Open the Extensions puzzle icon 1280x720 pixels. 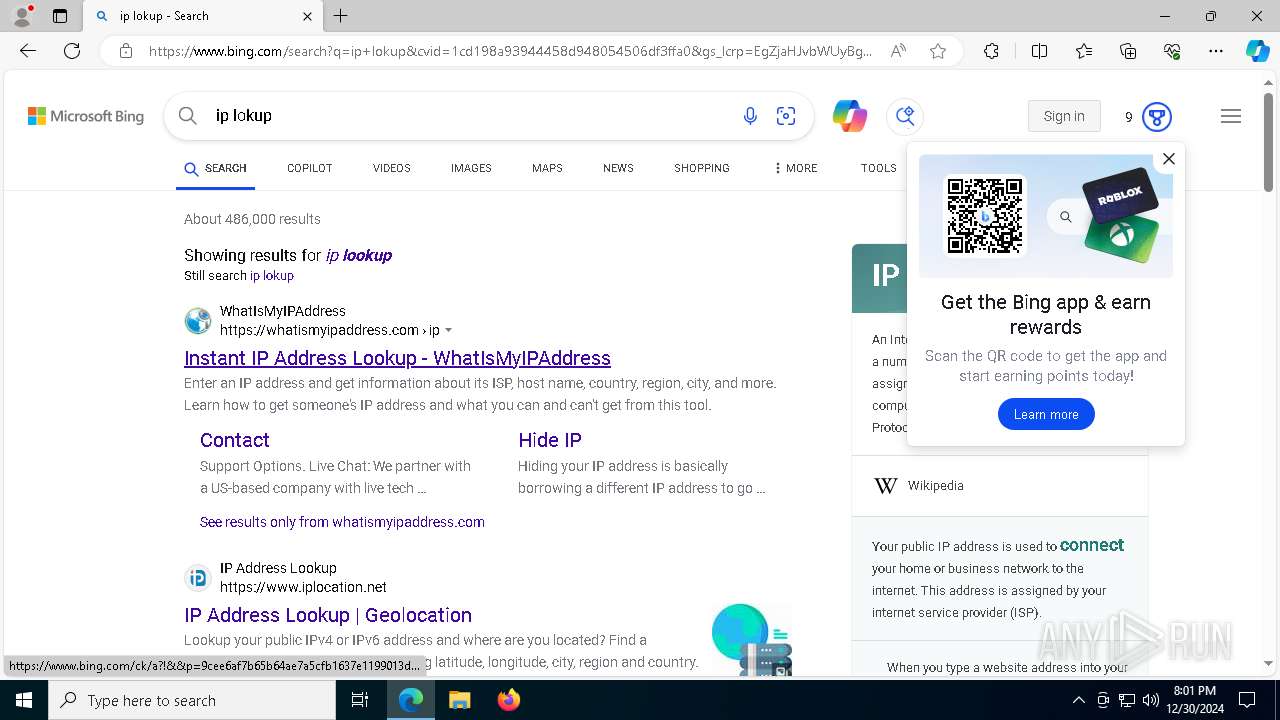click(991, 51)
